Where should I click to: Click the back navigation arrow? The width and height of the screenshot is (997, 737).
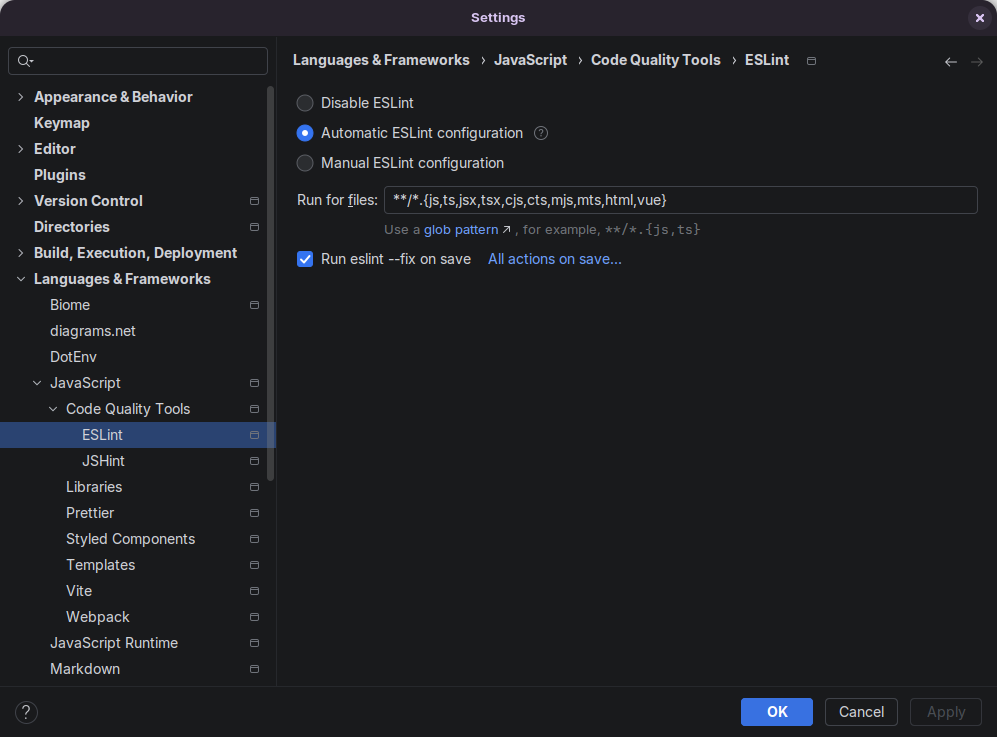950,61
